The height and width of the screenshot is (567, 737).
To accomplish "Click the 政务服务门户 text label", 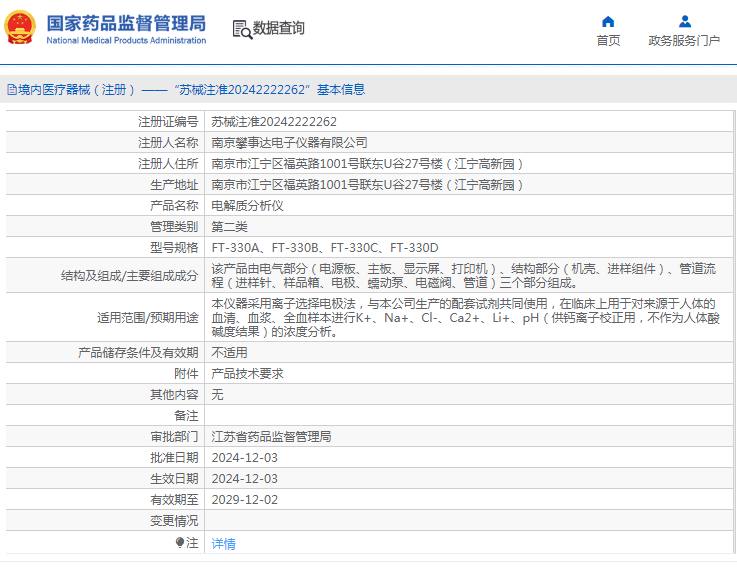I will [684, 40].
